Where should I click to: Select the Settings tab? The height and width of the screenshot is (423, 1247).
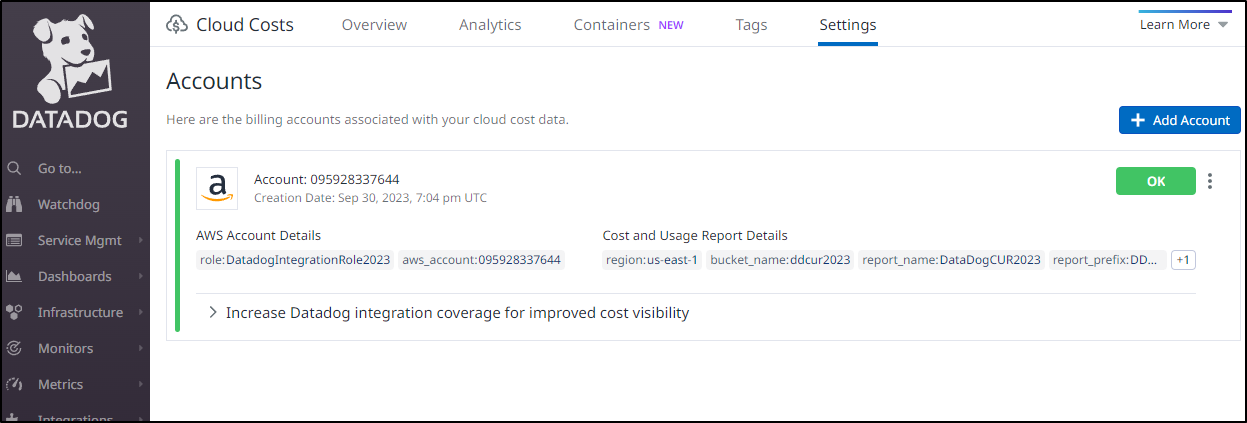pyautogui.click(x=847, y=25)
